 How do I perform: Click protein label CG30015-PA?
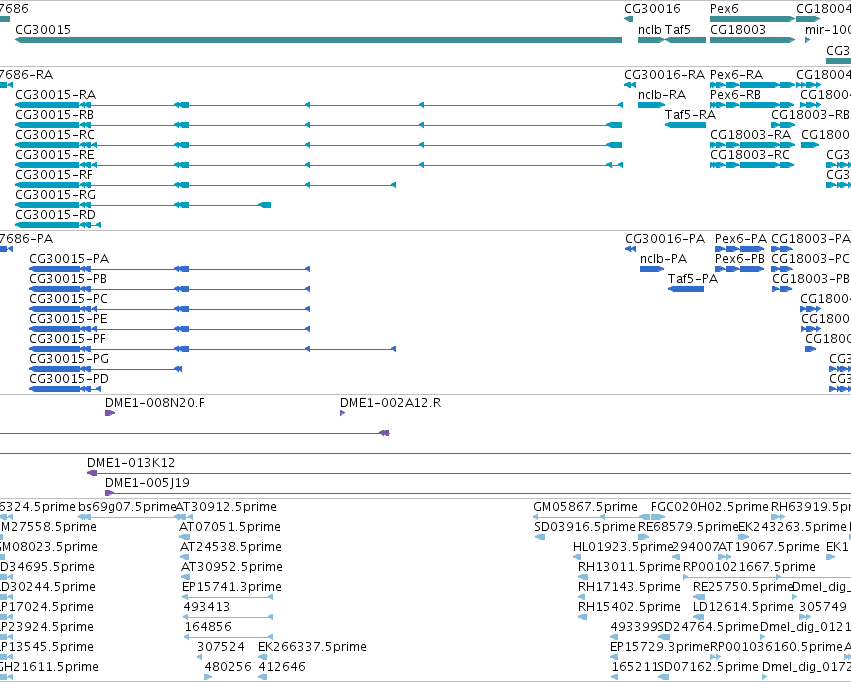coord(69,259)
